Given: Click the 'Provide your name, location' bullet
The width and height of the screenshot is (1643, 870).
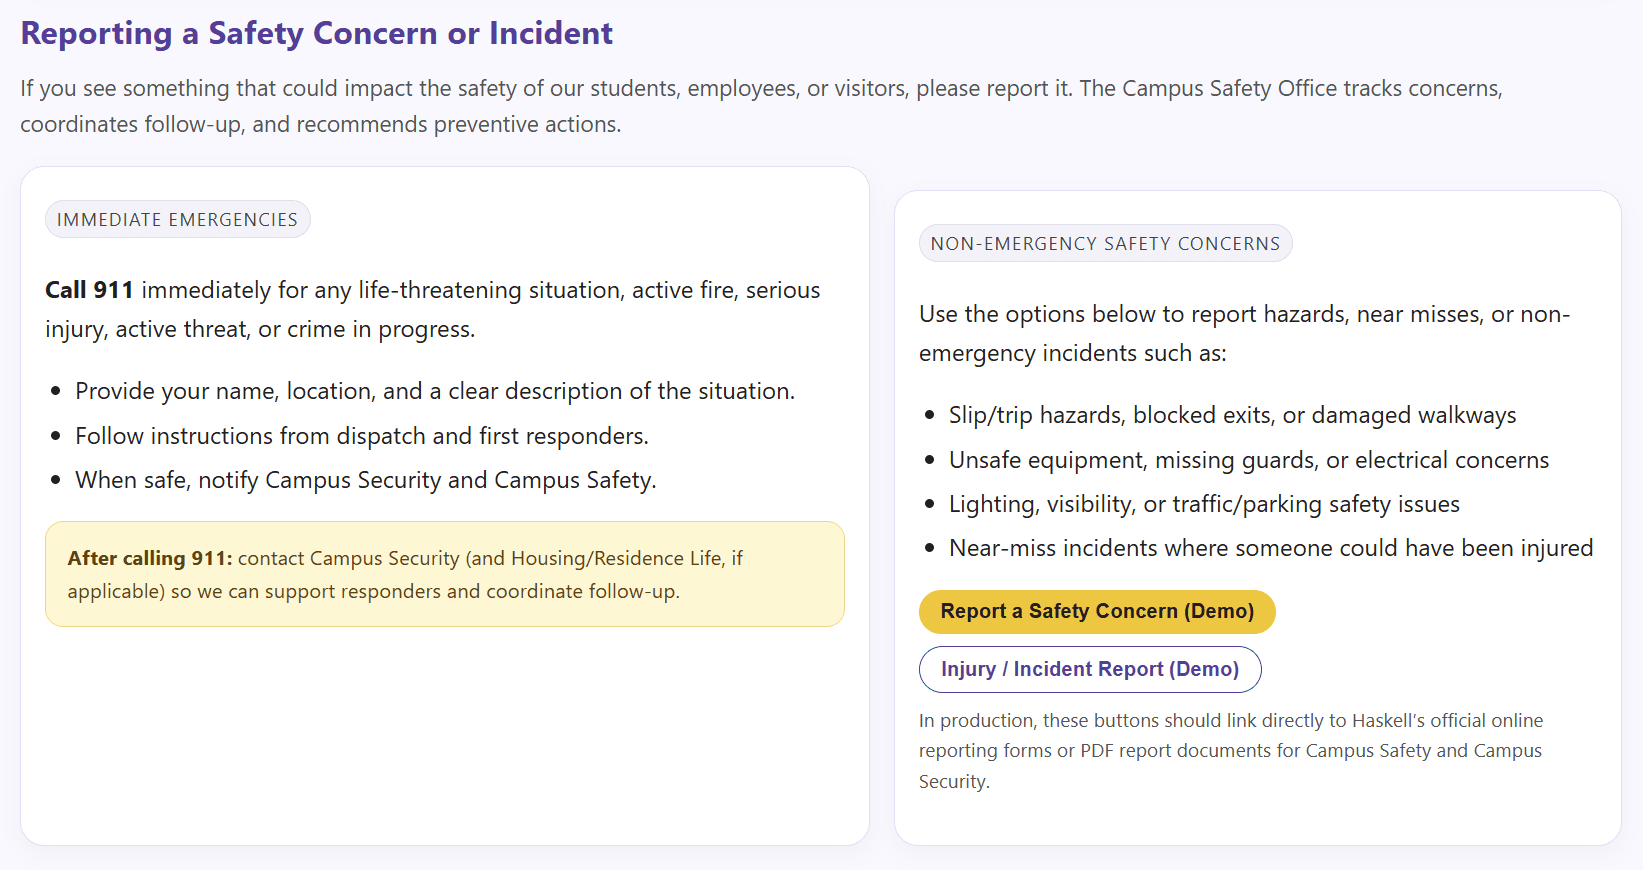Looking at the screenshot, I should [x=434, y=391].
